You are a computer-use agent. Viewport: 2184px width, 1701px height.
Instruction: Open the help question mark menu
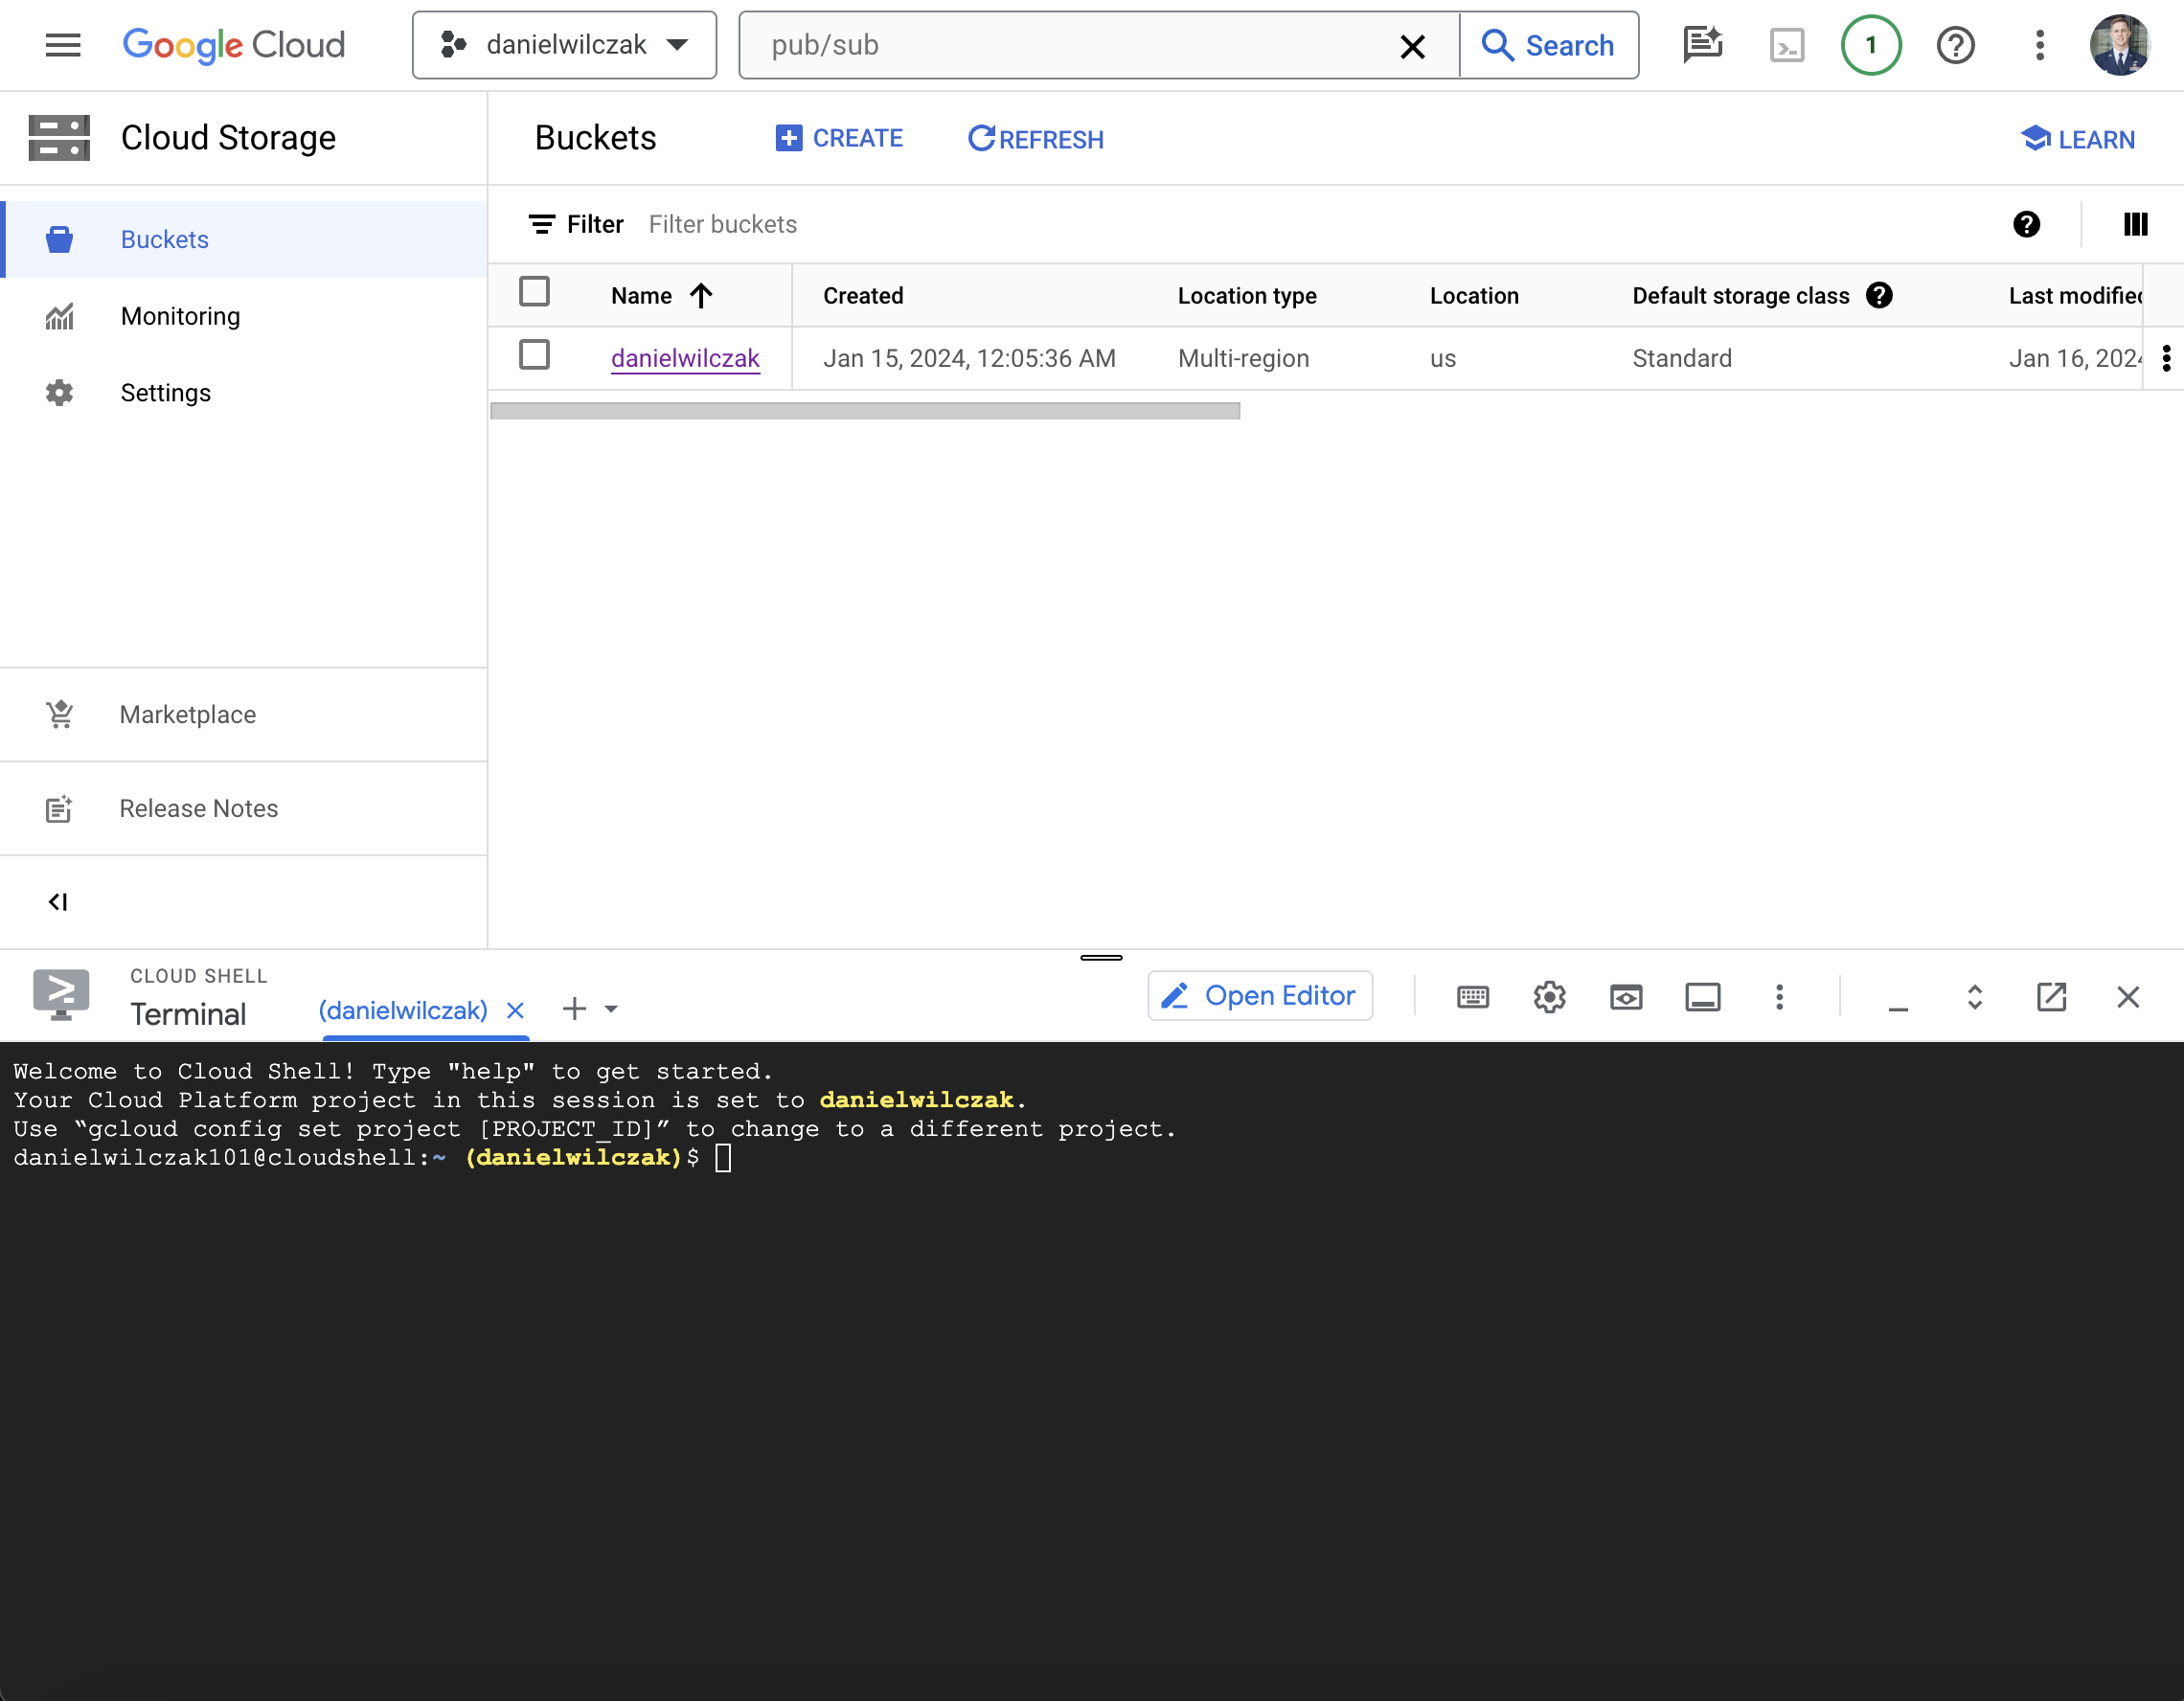click(x=1956, y=45)
